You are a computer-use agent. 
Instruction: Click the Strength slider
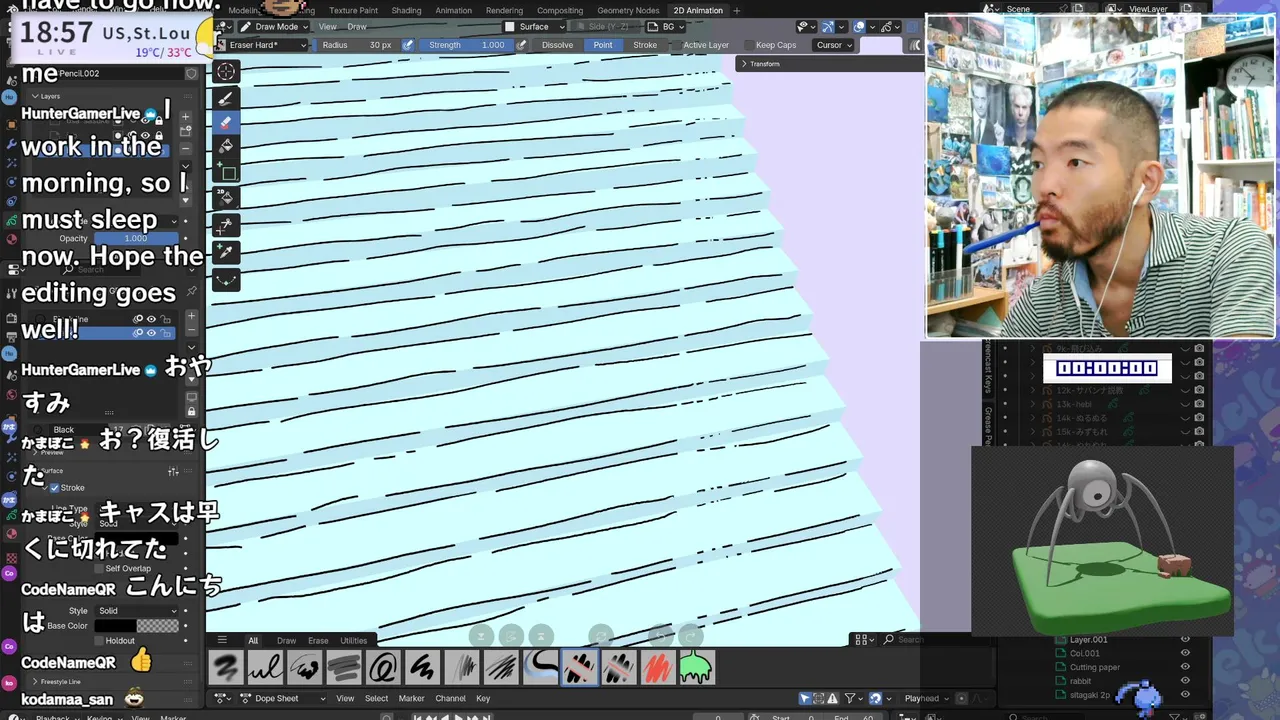(x=467, y=45)
